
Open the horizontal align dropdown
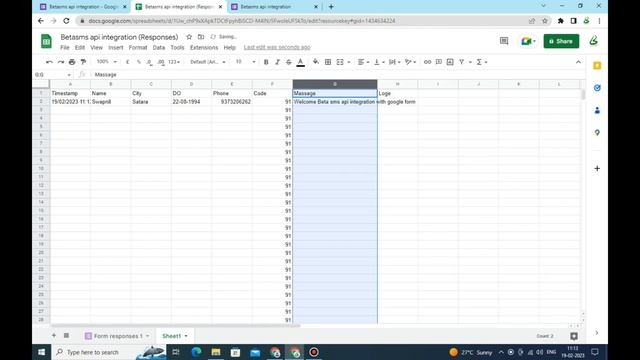[x=363, y=62]
